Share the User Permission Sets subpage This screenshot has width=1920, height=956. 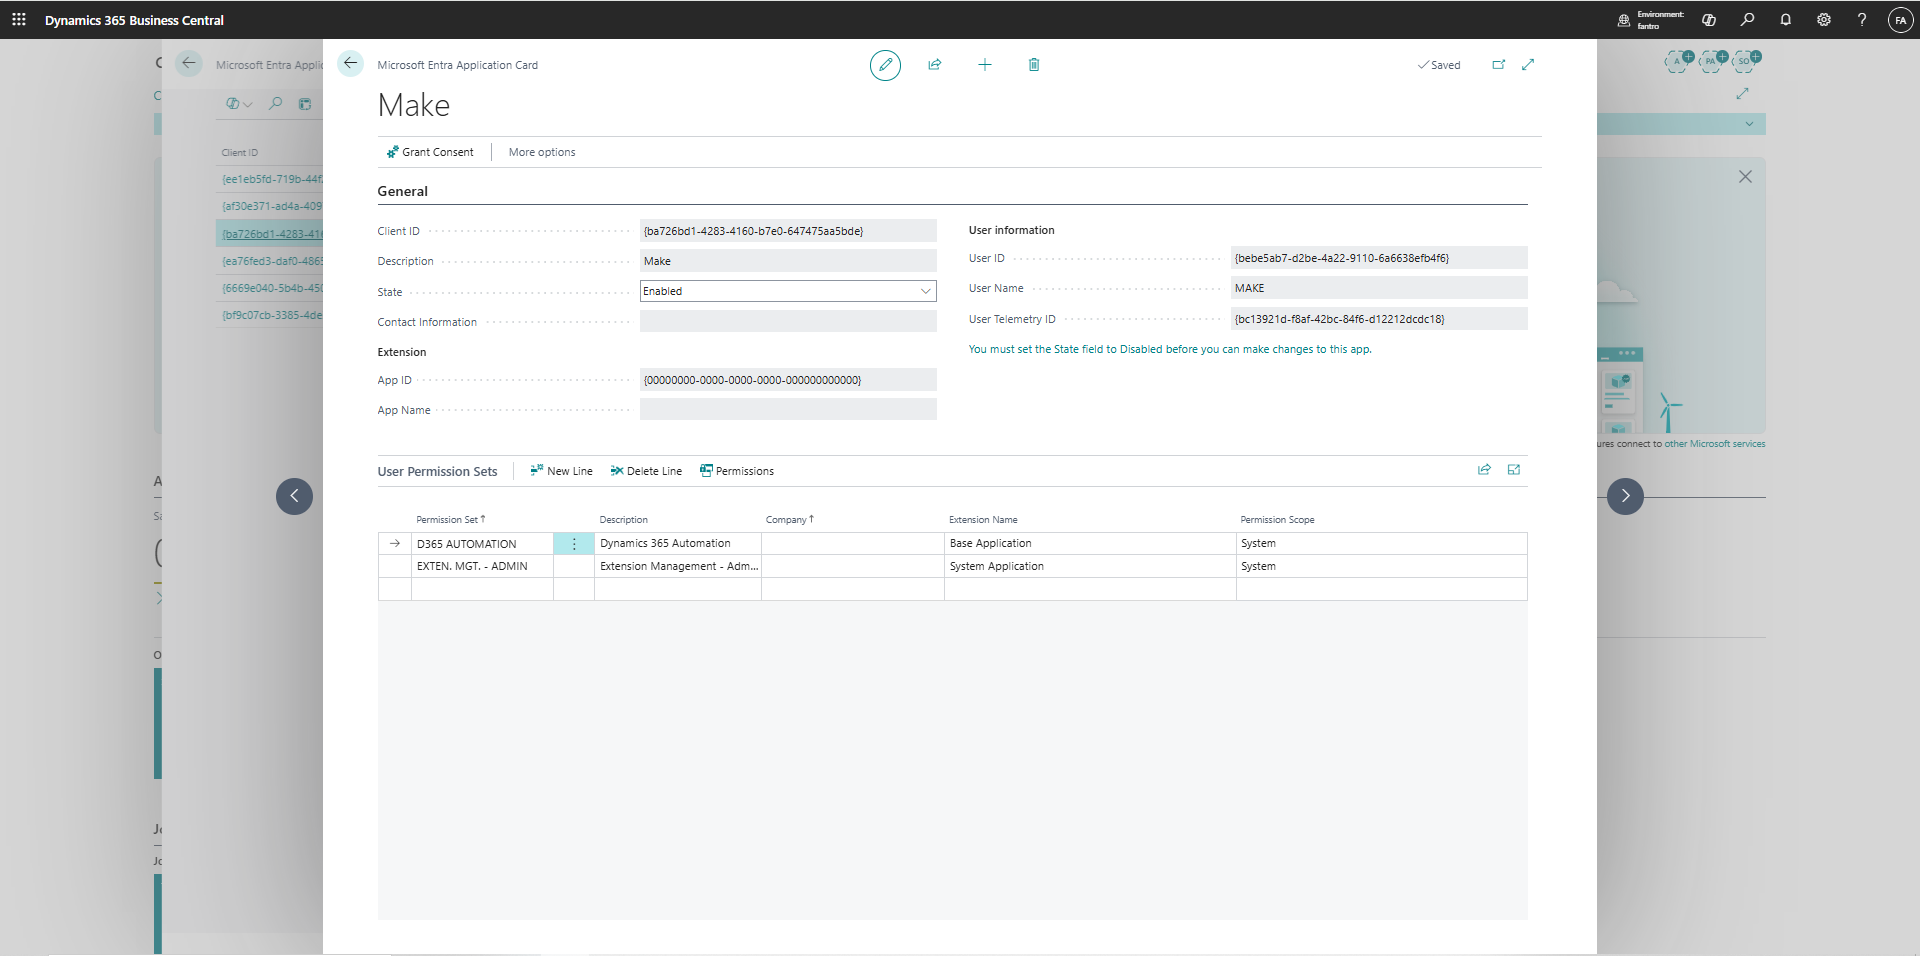click(x=1485, y=470)
